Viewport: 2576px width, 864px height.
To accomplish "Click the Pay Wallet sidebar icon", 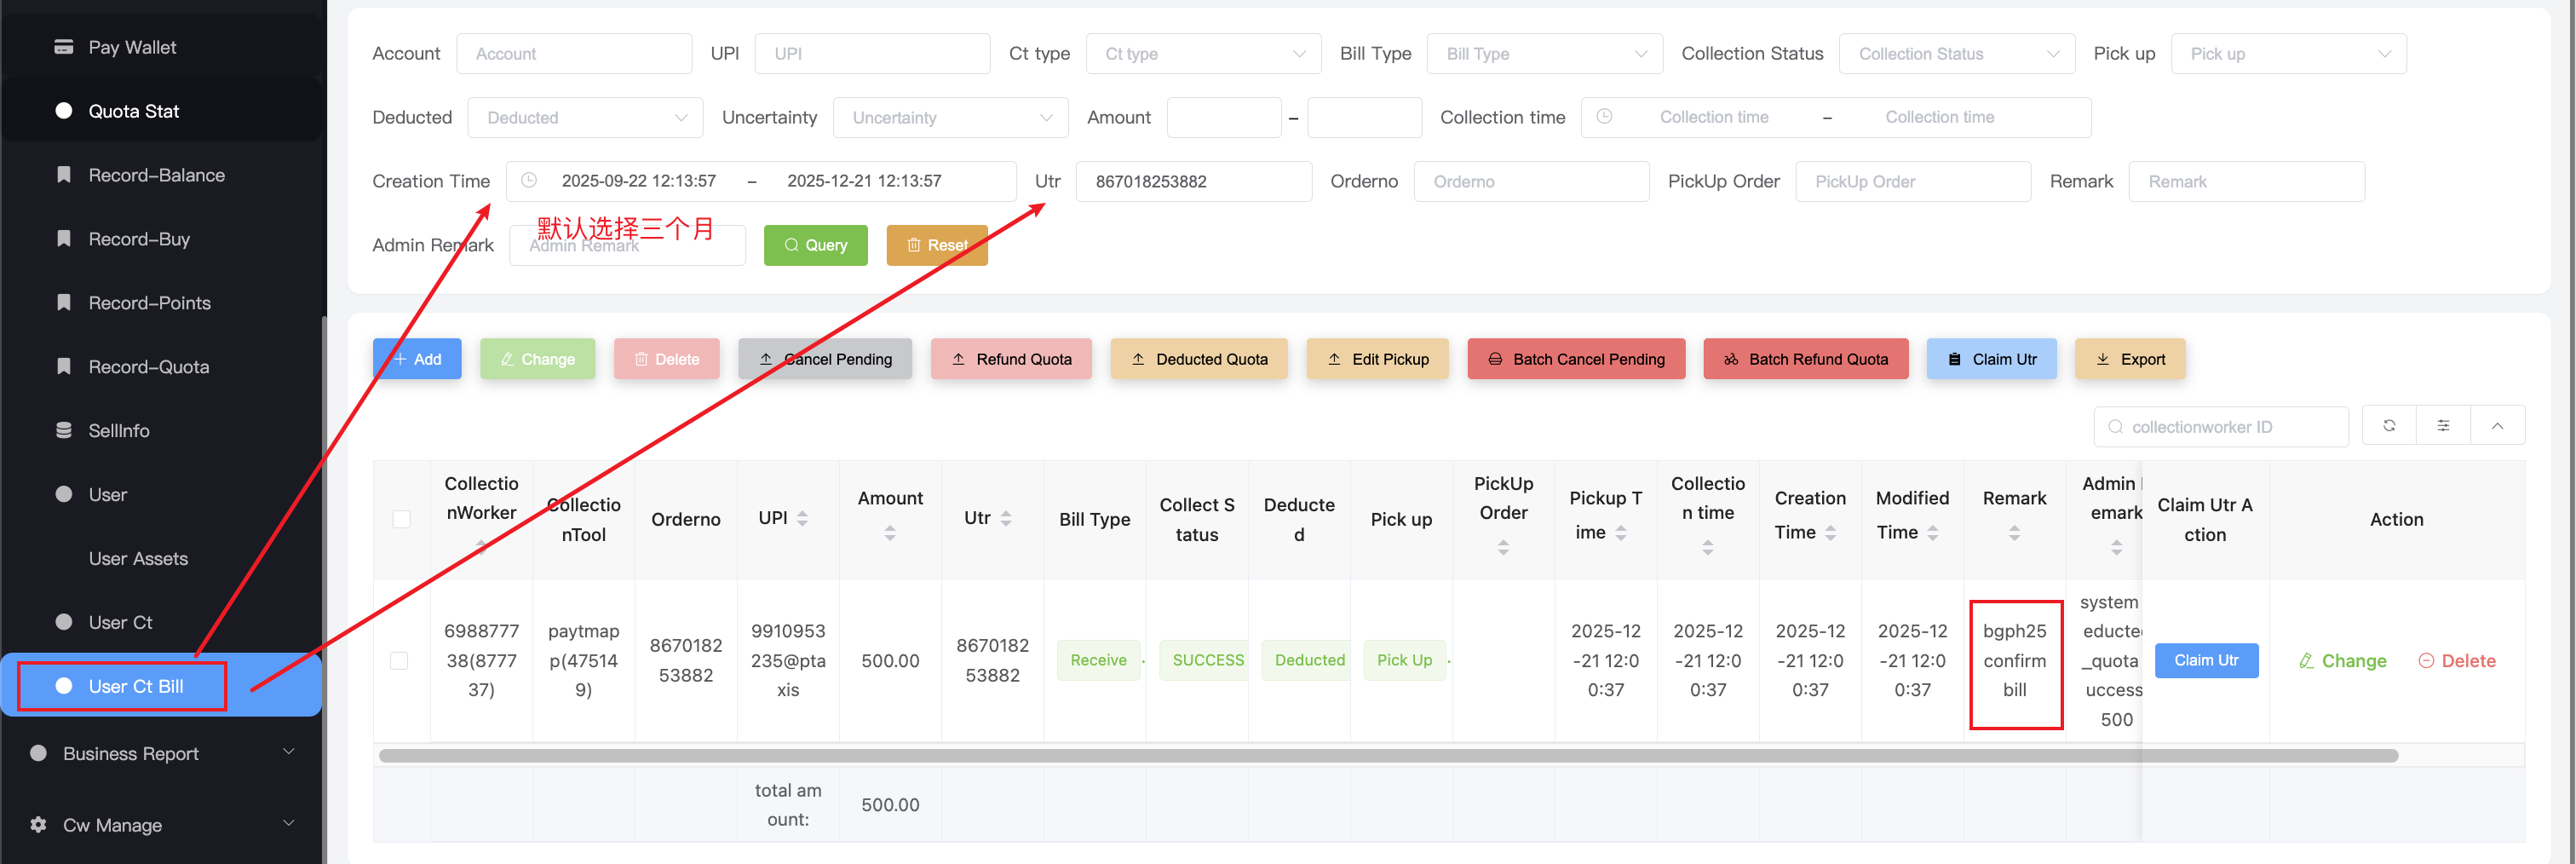I will 64,47.
